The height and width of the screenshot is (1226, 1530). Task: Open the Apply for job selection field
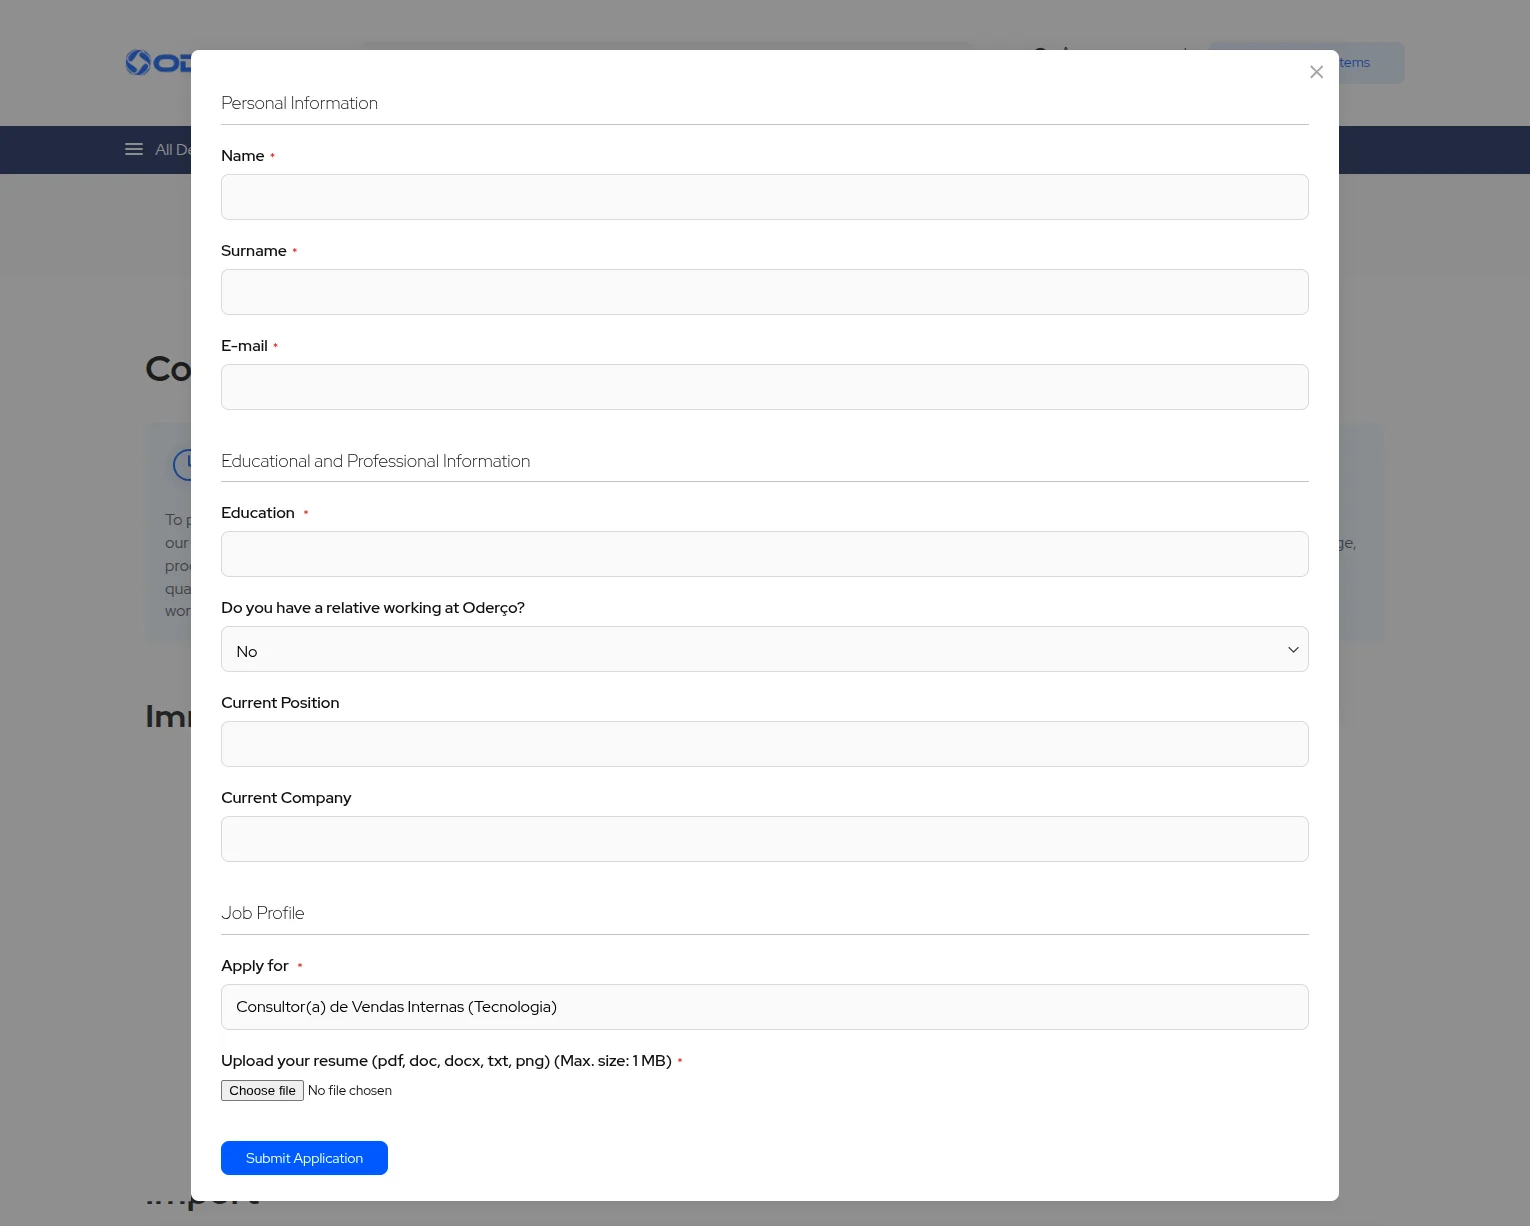[765, 1007]
